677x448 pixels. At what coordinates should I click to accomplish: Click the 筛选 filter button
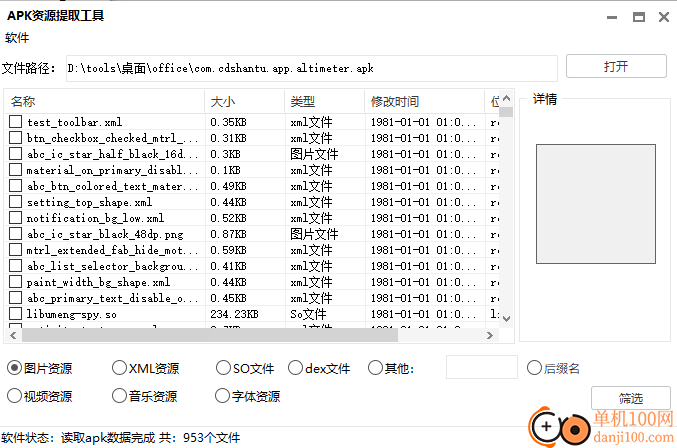[x=630, y=398]
